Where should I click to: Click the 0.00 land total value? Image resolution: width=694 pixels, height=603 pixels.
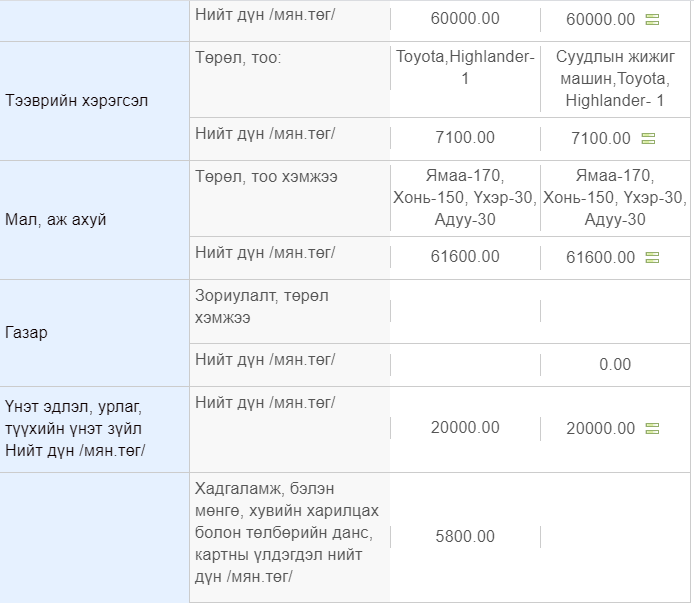click(x=615, y=365)
